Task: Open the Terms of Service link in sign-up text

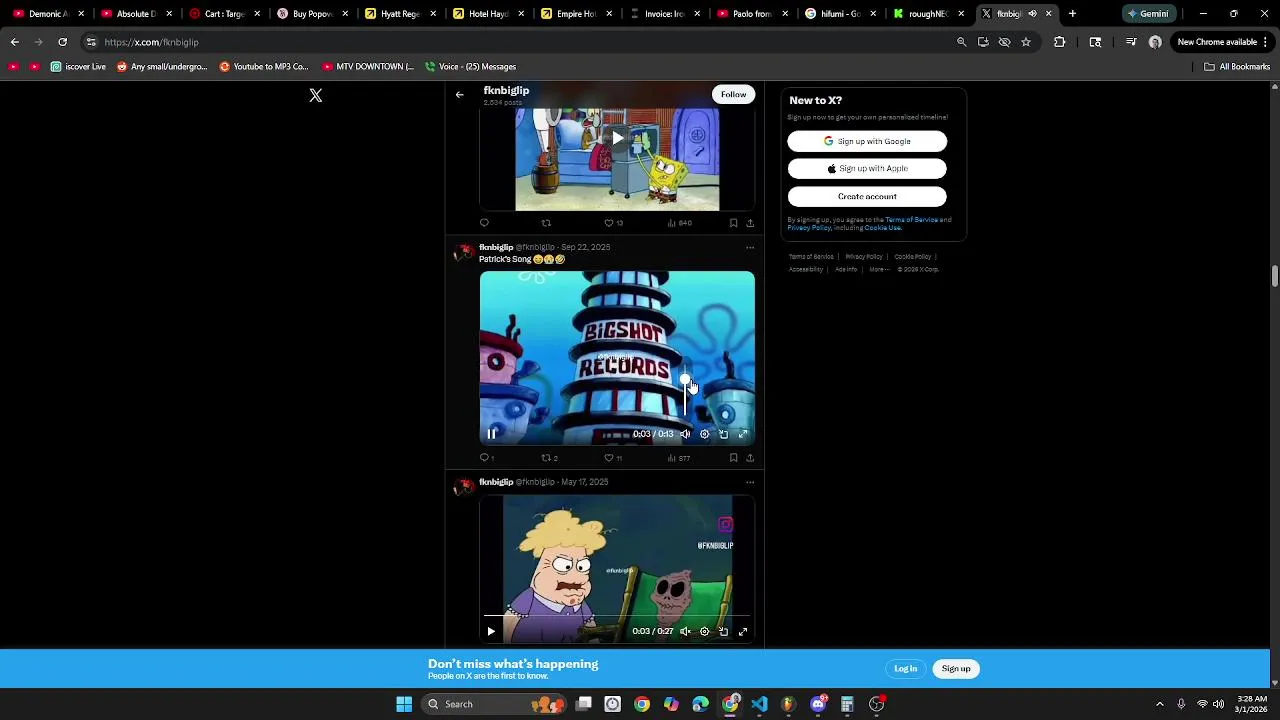Action: [911, 220]
